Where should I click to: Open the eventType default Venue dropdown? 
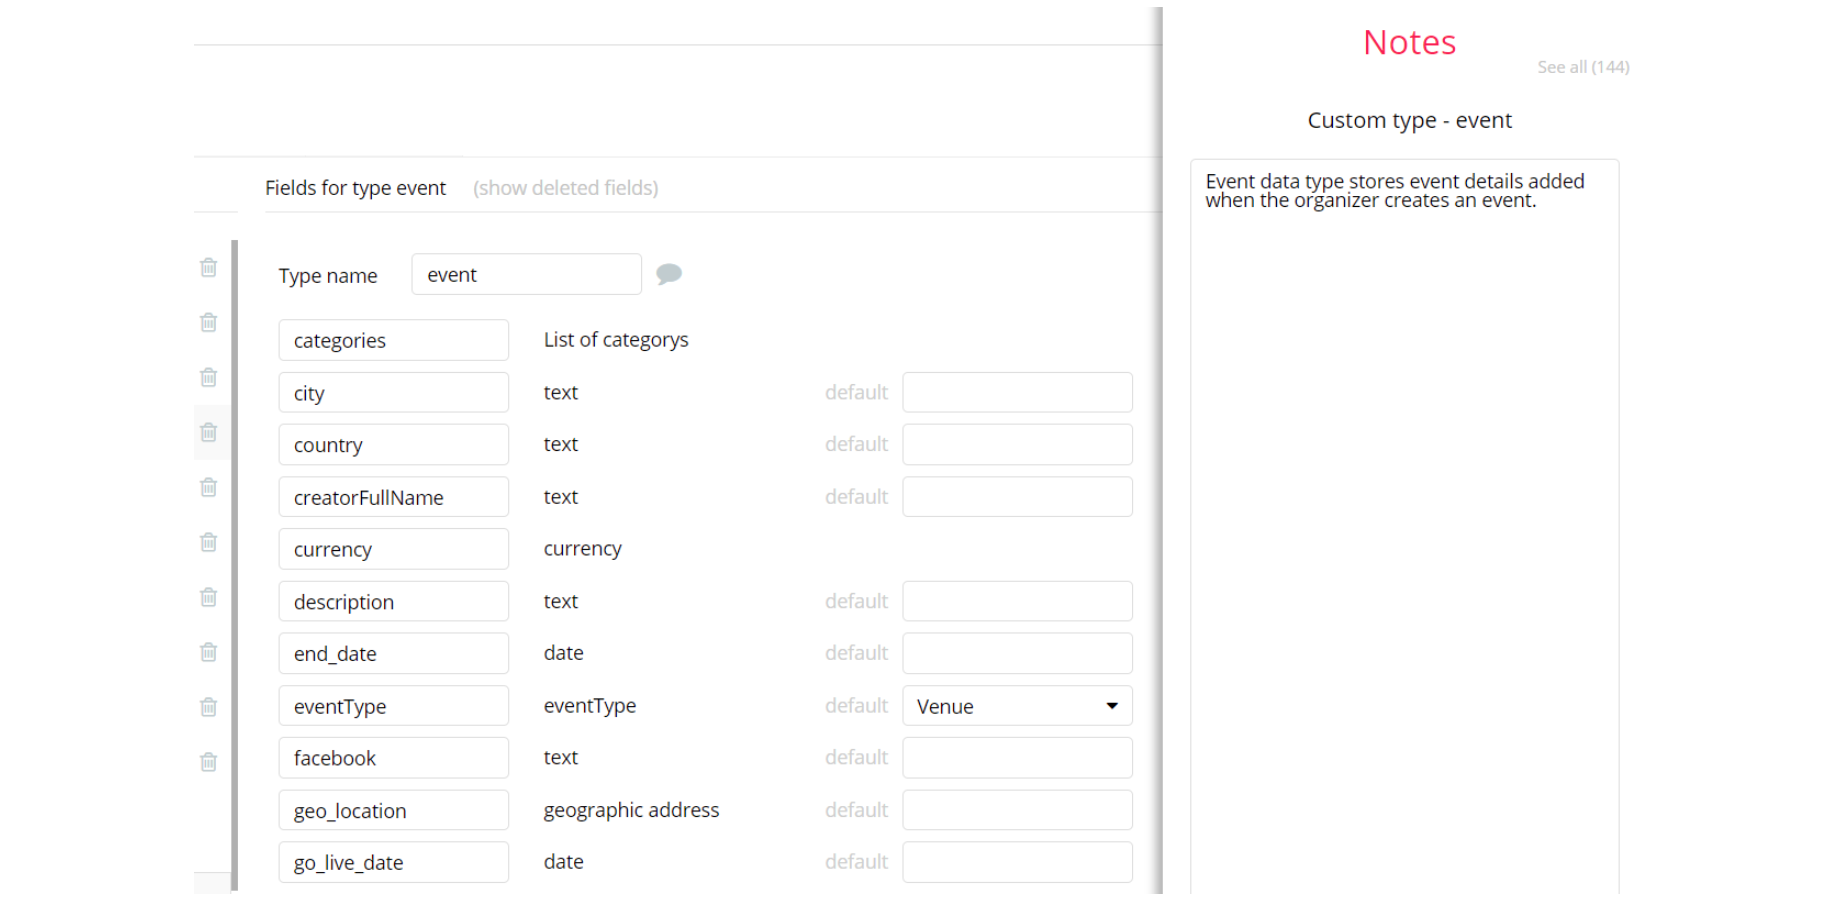pyautogui.click(x=1016, y=706)
